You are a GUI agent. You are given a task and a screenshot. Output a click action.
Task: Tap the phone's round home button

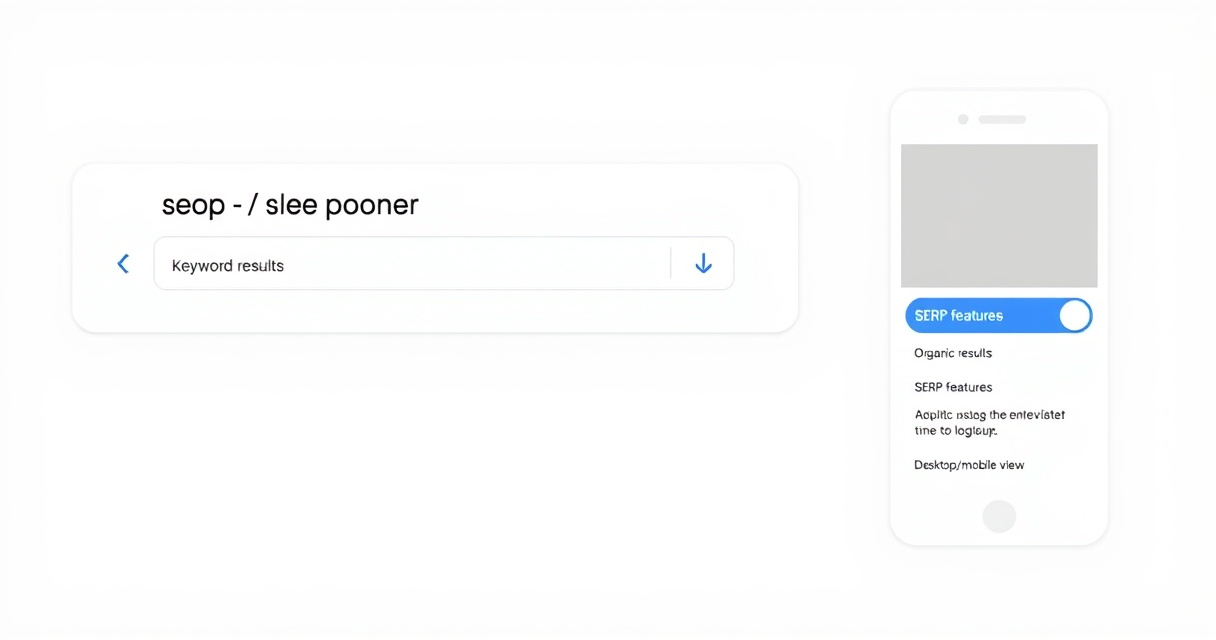[x=999, y=516]
